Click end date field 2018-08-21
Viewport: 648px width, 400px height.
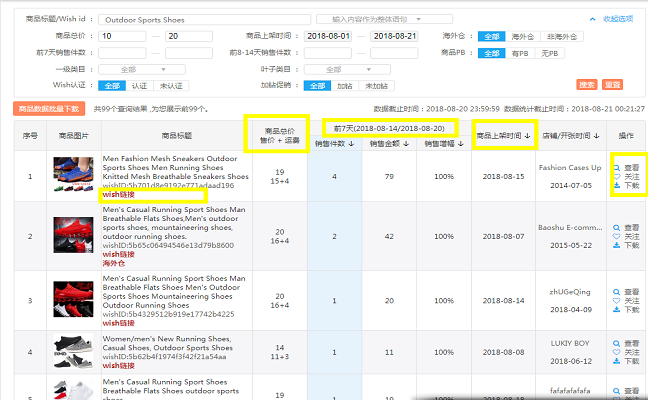[394, 36]
